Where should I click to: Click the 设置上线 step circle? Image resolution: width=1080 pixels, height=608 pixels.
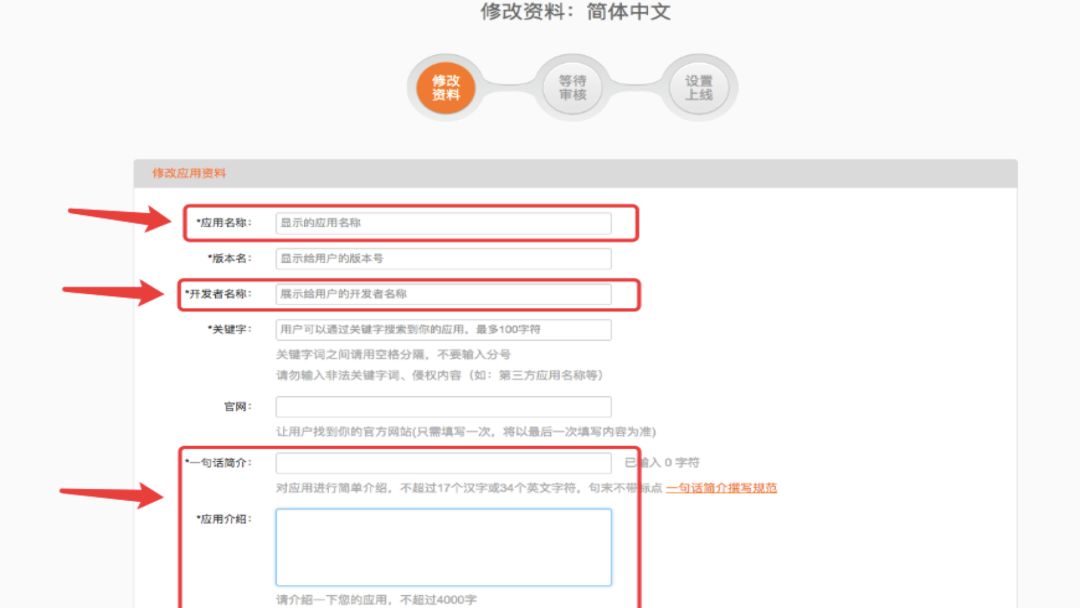coord(699,88)
